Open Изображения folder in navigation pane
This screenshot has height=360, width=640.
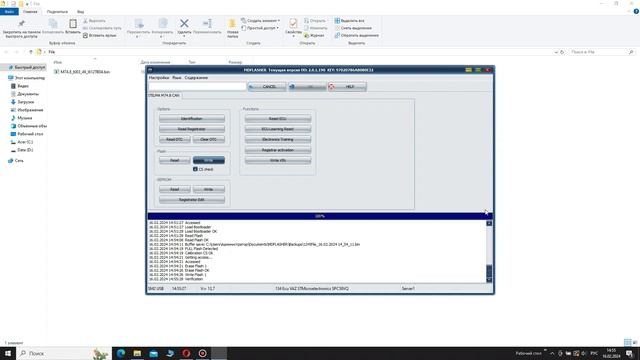[x=27, y=110]
